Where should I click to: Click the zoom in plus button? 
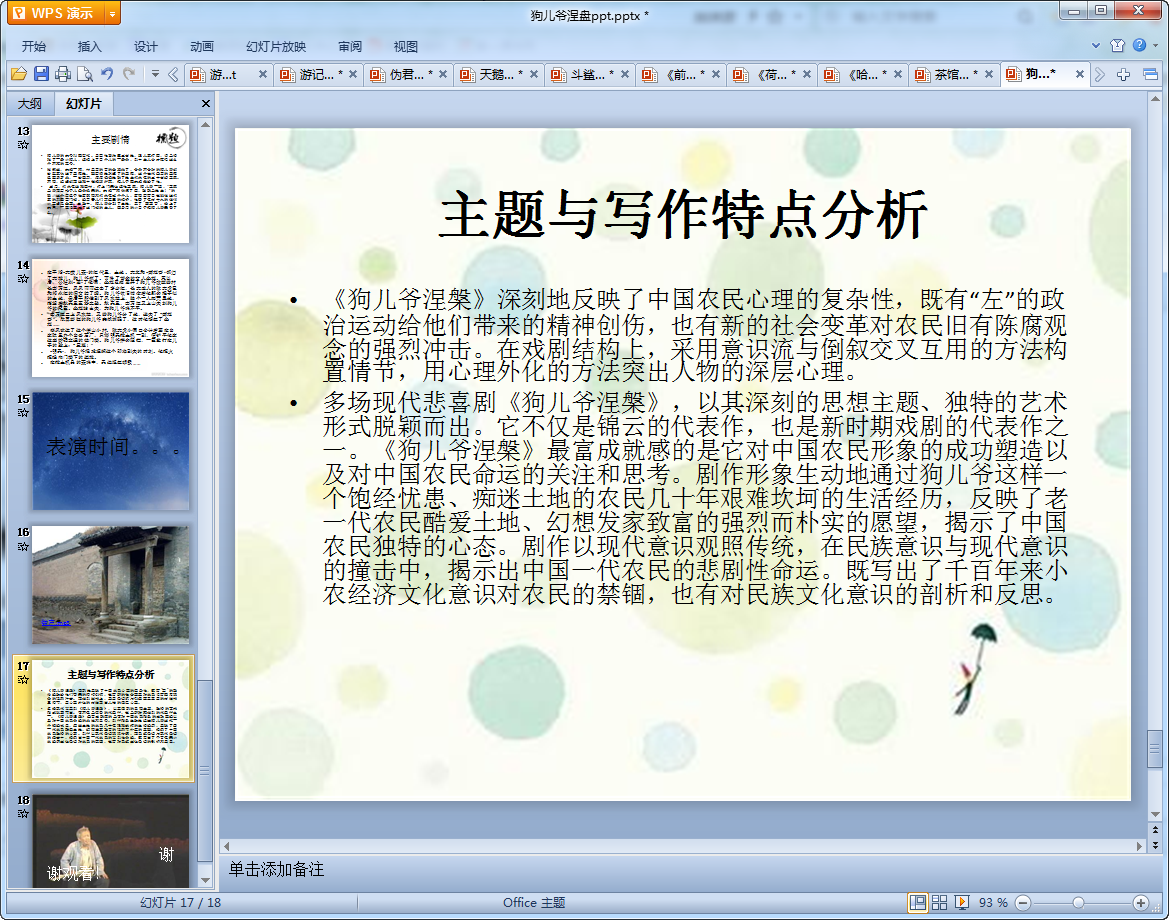[1140, 902]
